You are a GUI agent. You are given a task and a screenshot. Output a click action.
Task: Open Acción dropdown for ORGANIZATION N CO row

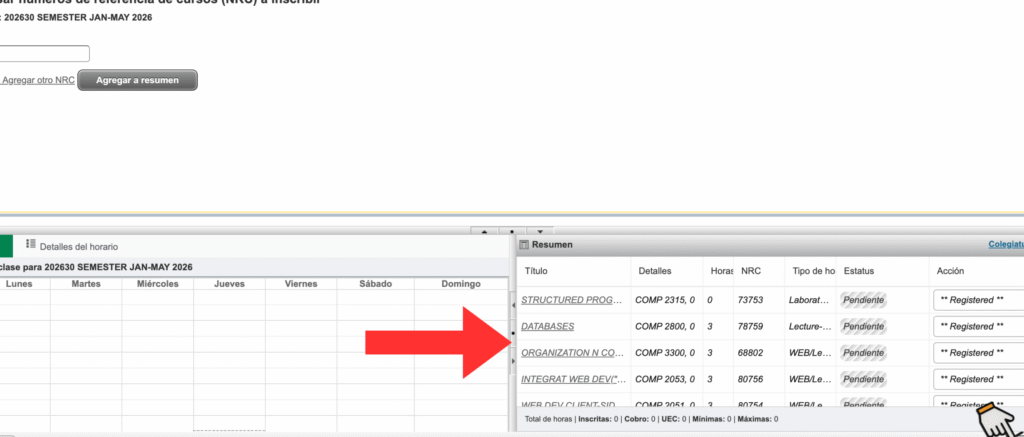pyautogui.click(x=977, y=353)
